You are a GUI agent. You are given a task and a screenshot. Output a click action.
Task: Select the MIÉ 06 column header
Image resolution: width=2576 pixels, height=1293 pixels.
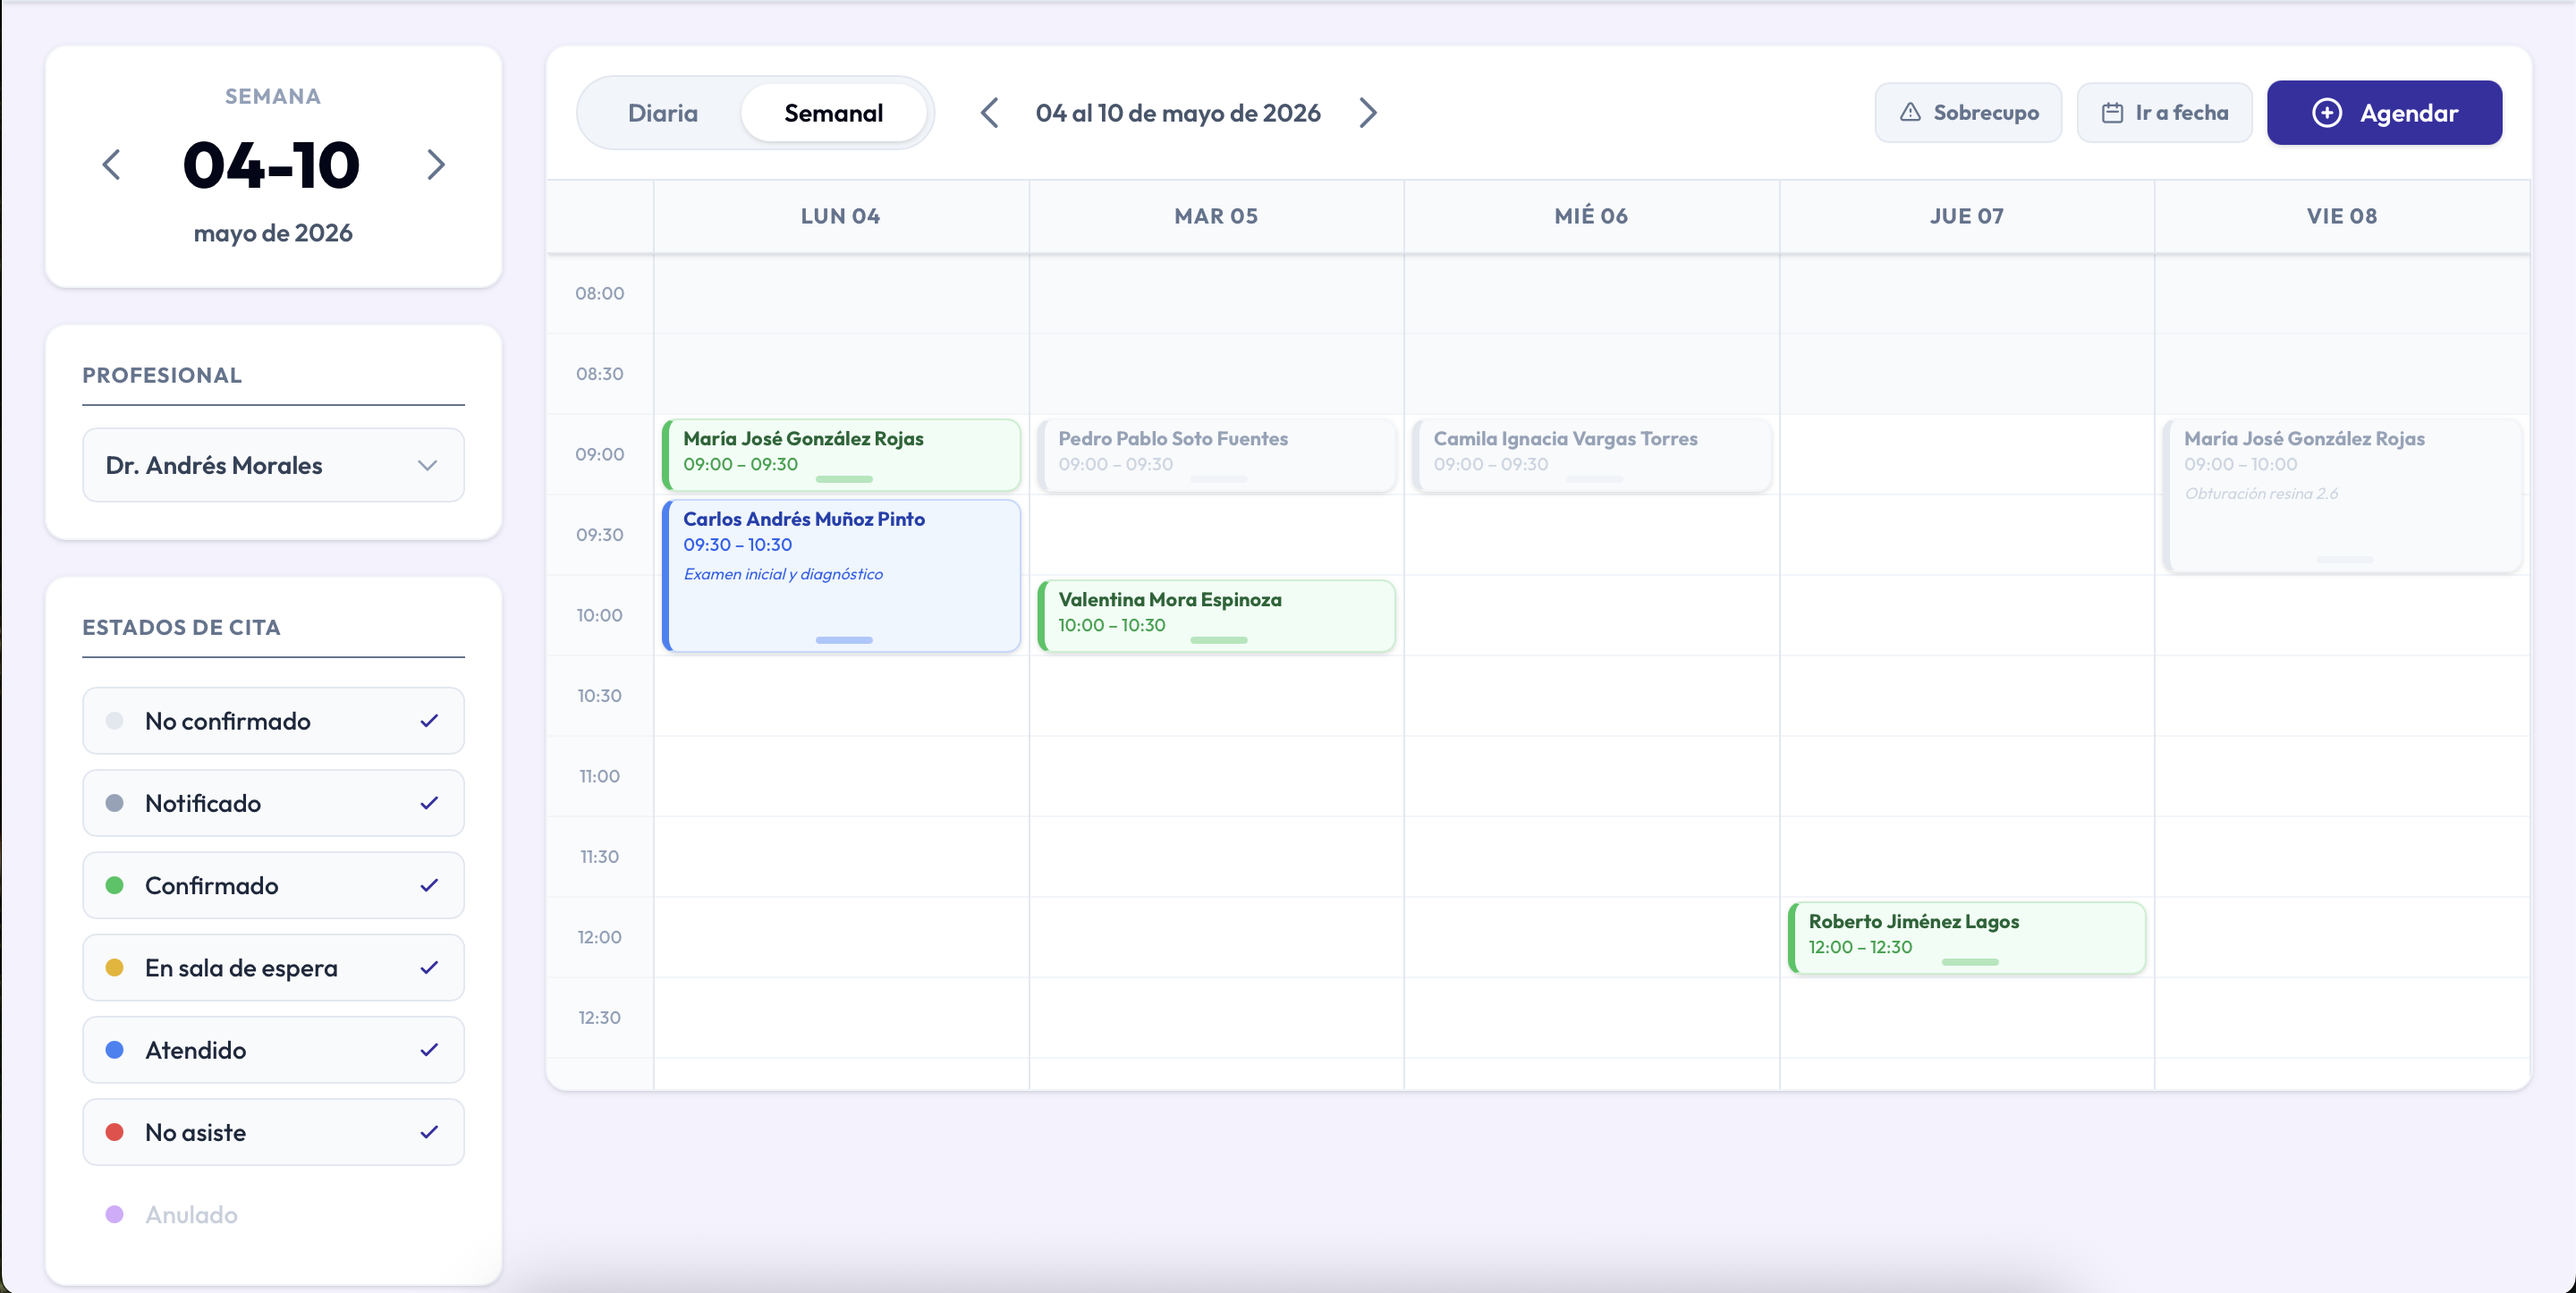[1591, 216]
